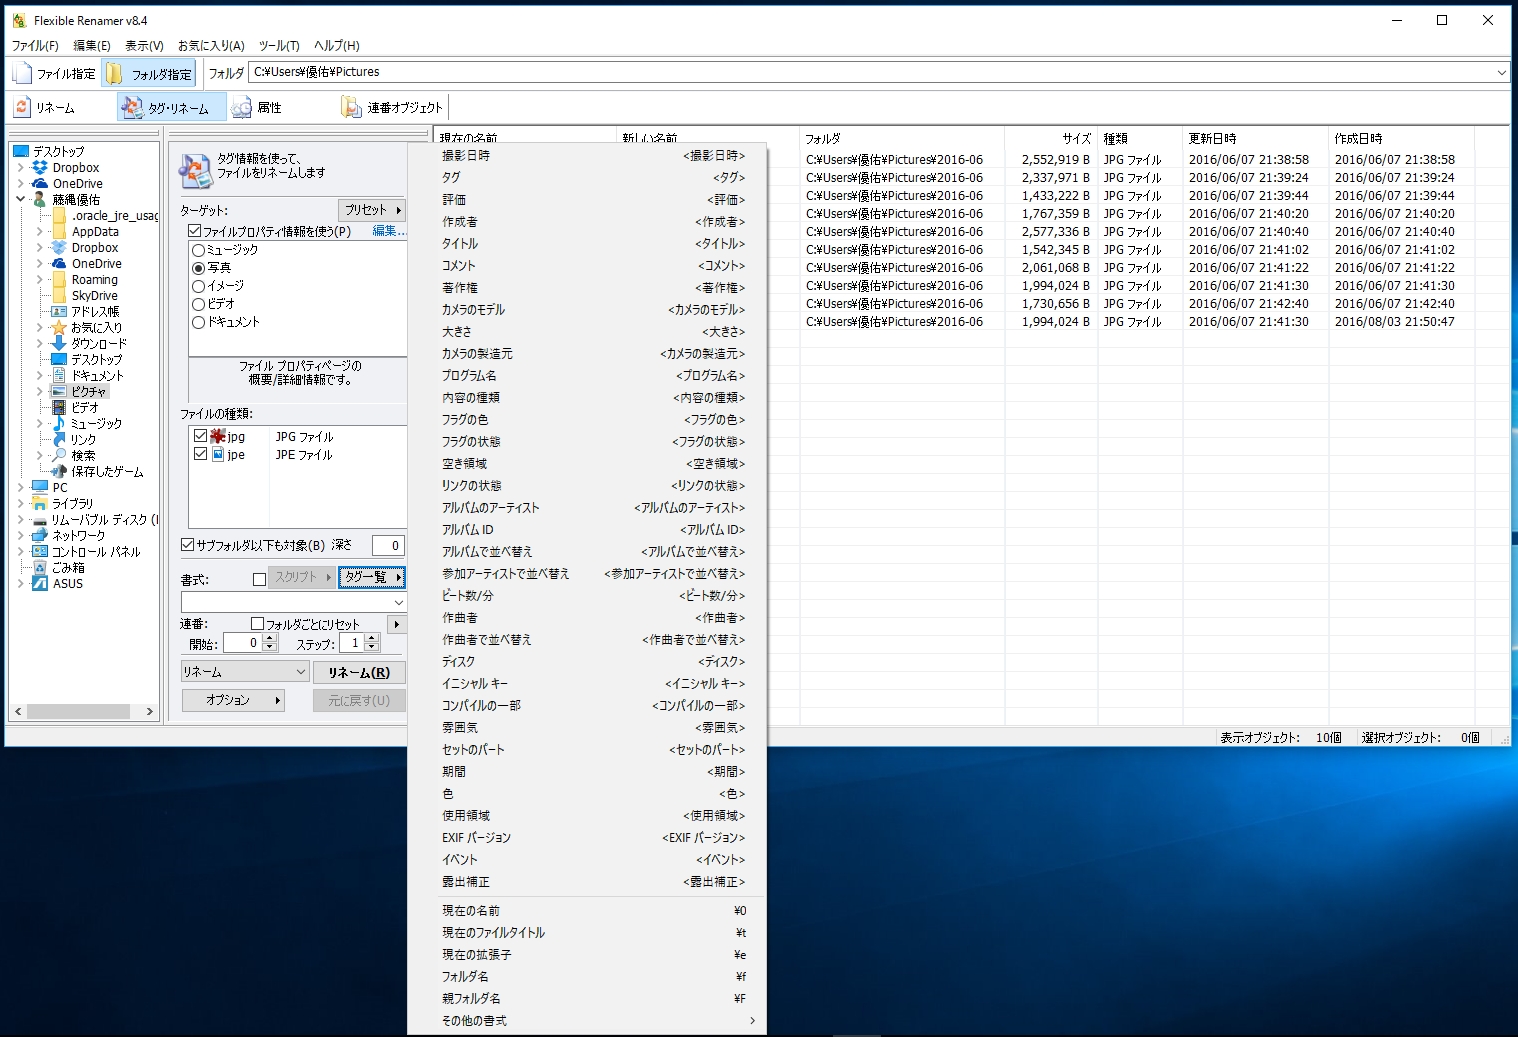Click the リンク folder icon
Screen dimensions: 1518x1037
(x=59, y=440)
